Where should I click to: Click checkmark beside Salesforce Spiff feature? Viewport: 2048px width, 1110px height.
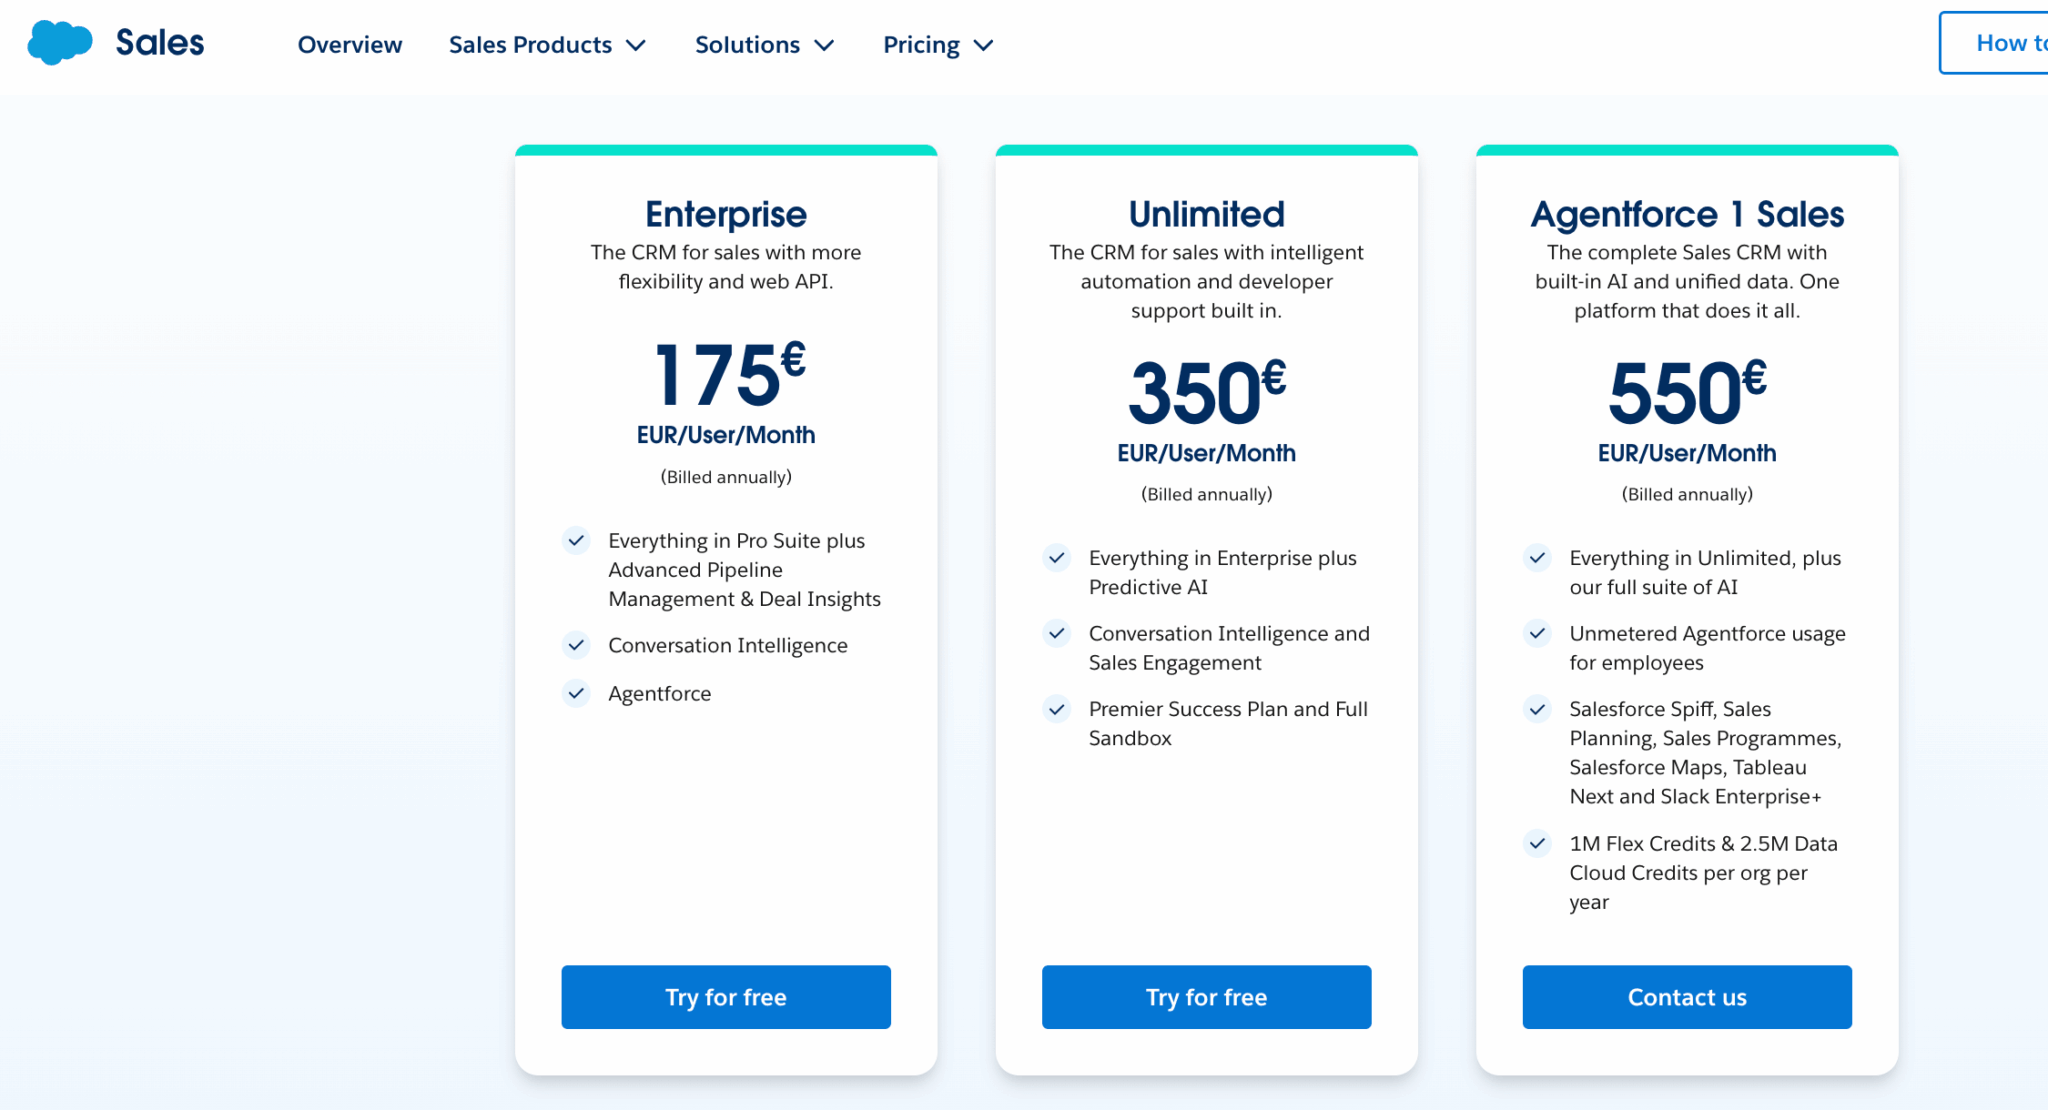tap(1538, 709)
